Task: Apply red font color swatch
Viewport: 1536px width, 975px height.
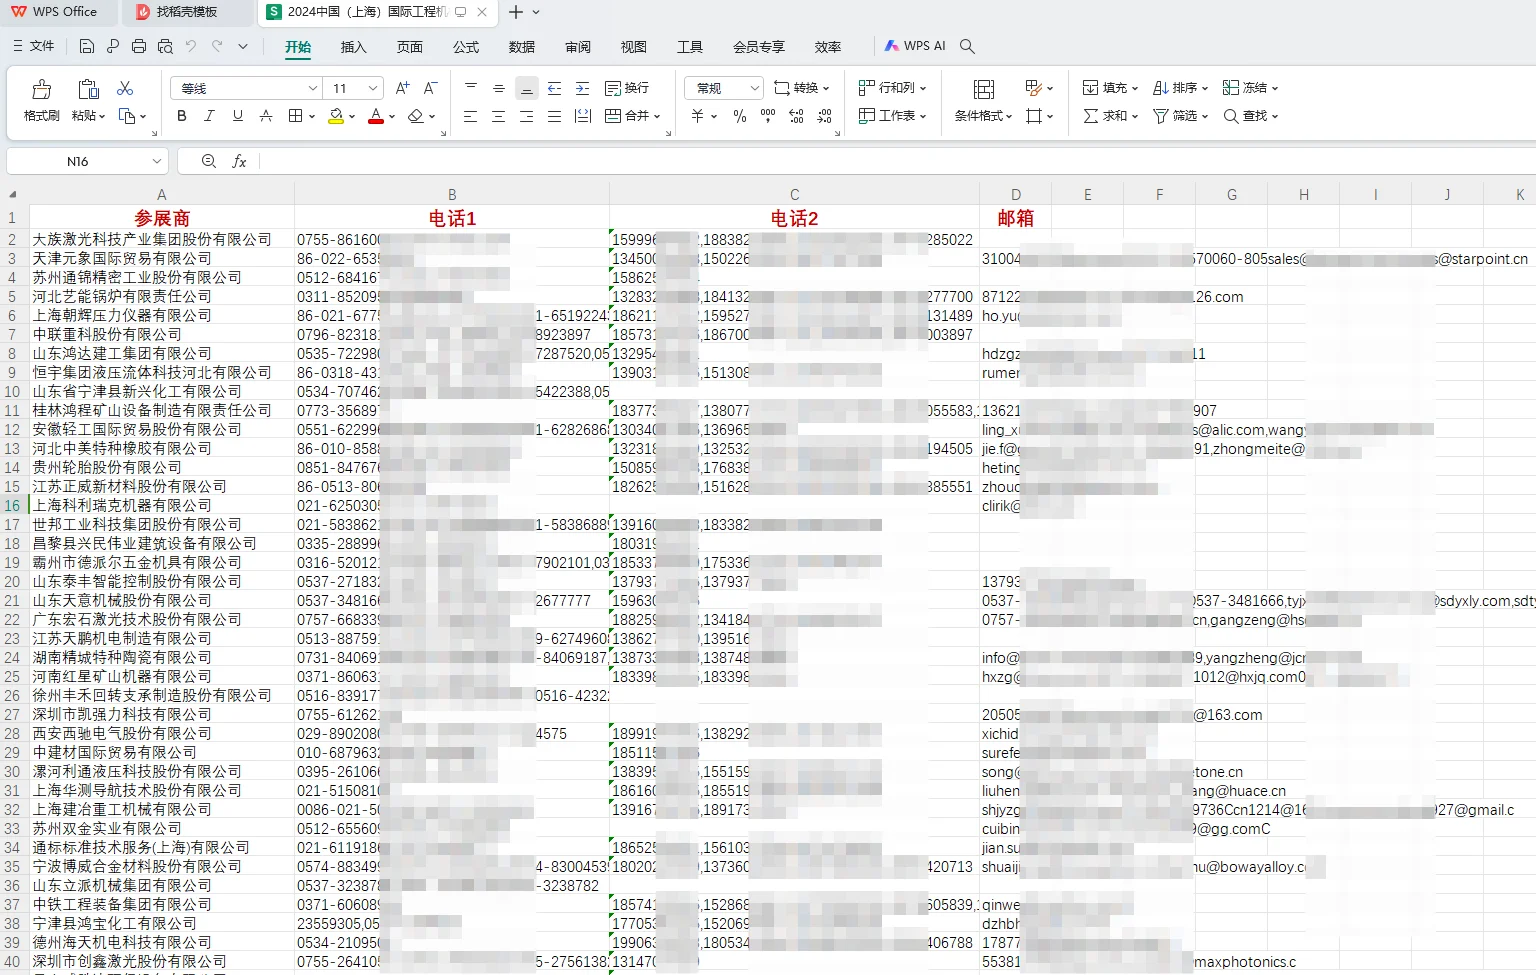Action: pyautogui.click(x=376, y=116)
